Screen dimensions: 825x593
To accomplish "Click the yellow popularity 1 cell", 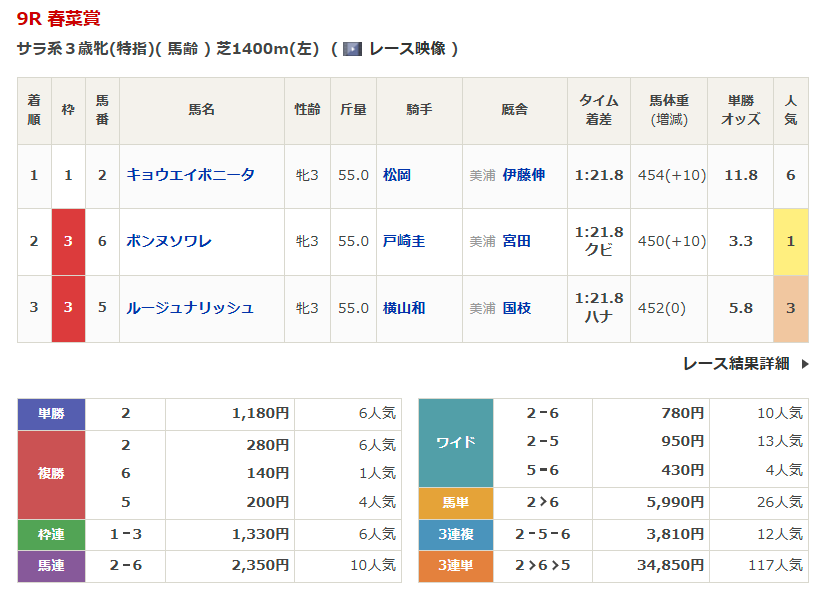I will point(790,241).
